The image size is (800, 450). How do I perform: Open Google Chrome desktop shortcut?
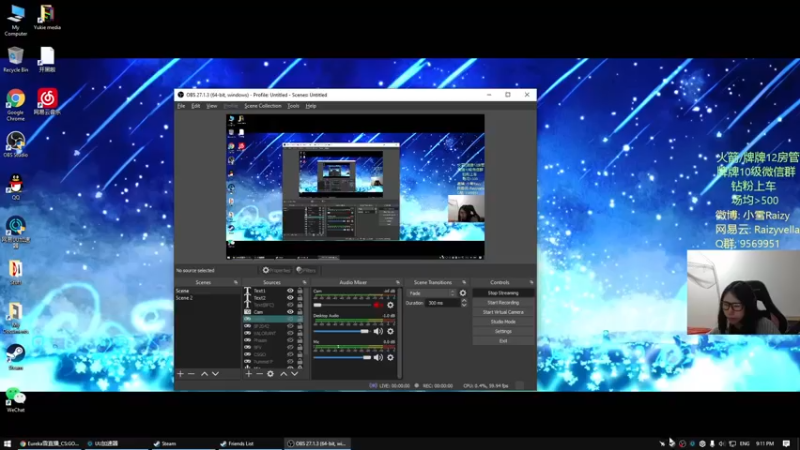(x=15, y=104)
